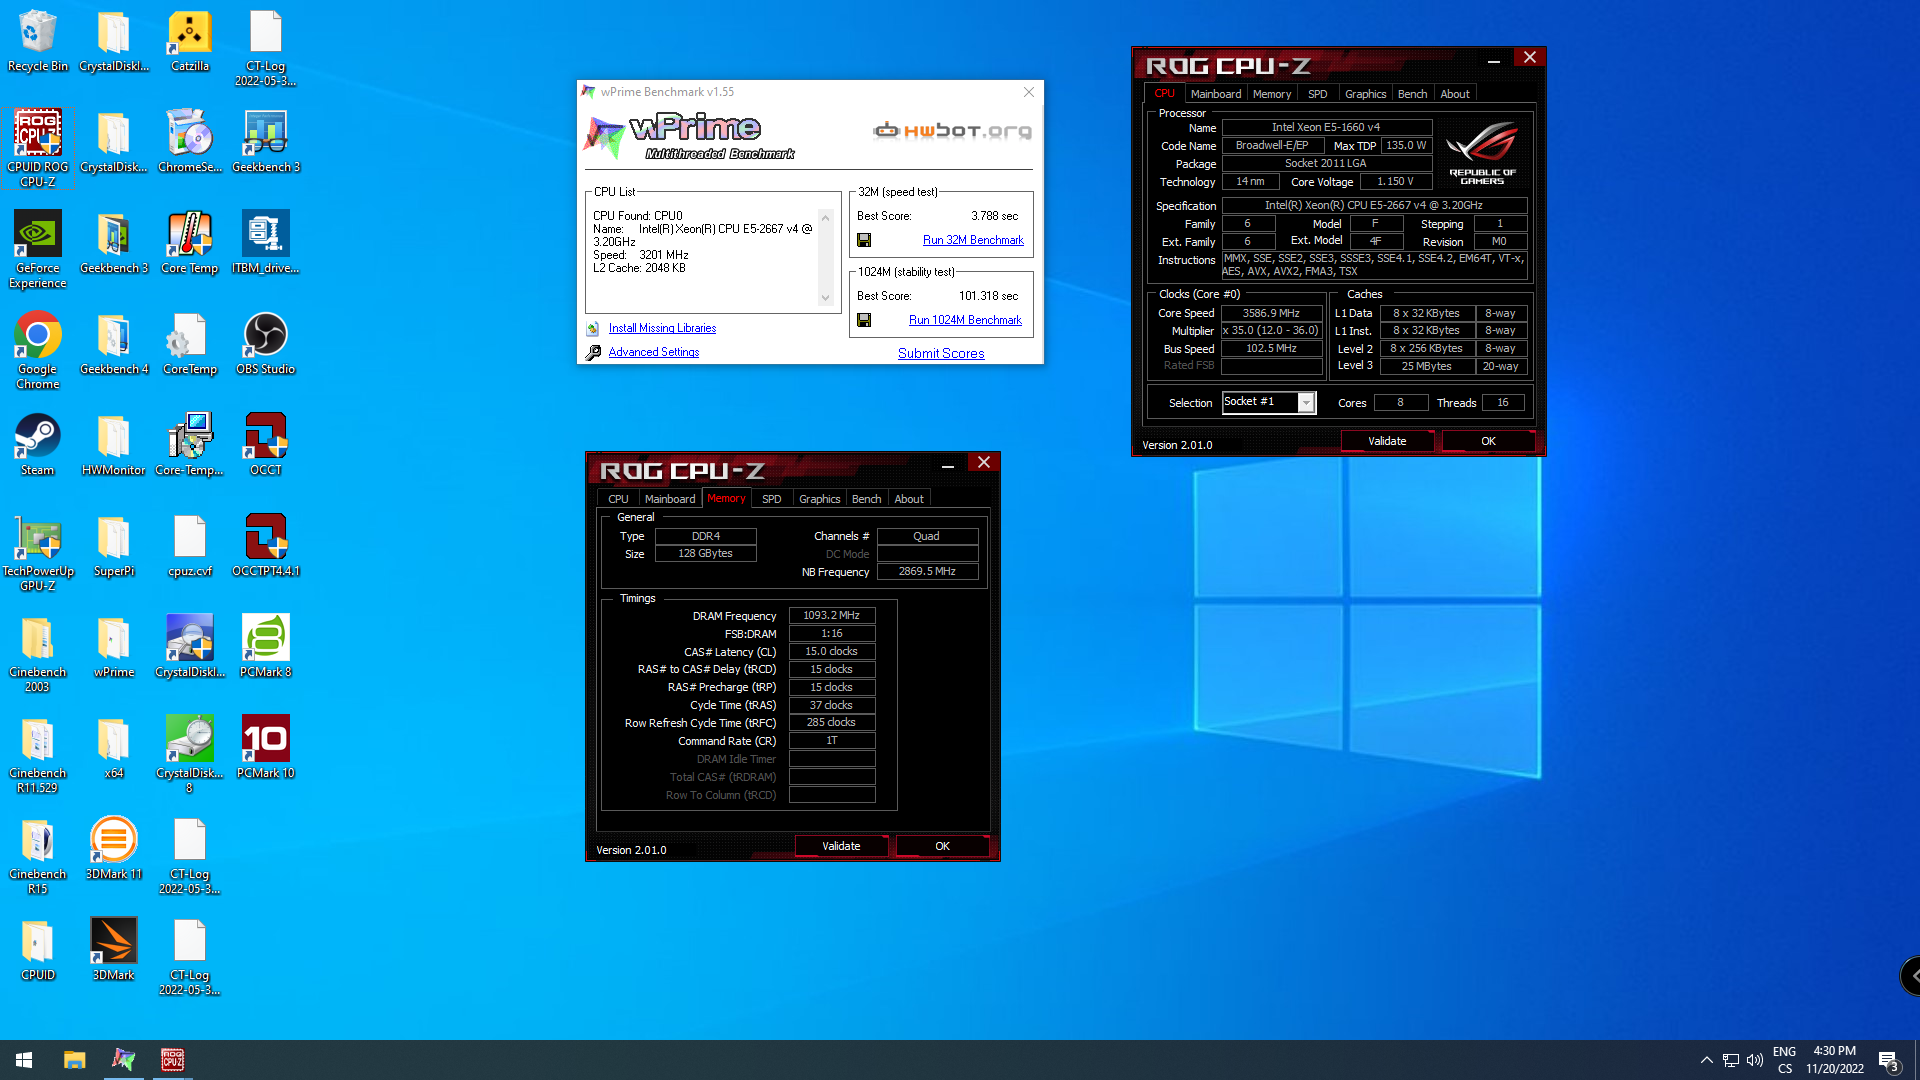Open Steam desktop shortcut
1920x1080 pixels.
coord(38,445)
